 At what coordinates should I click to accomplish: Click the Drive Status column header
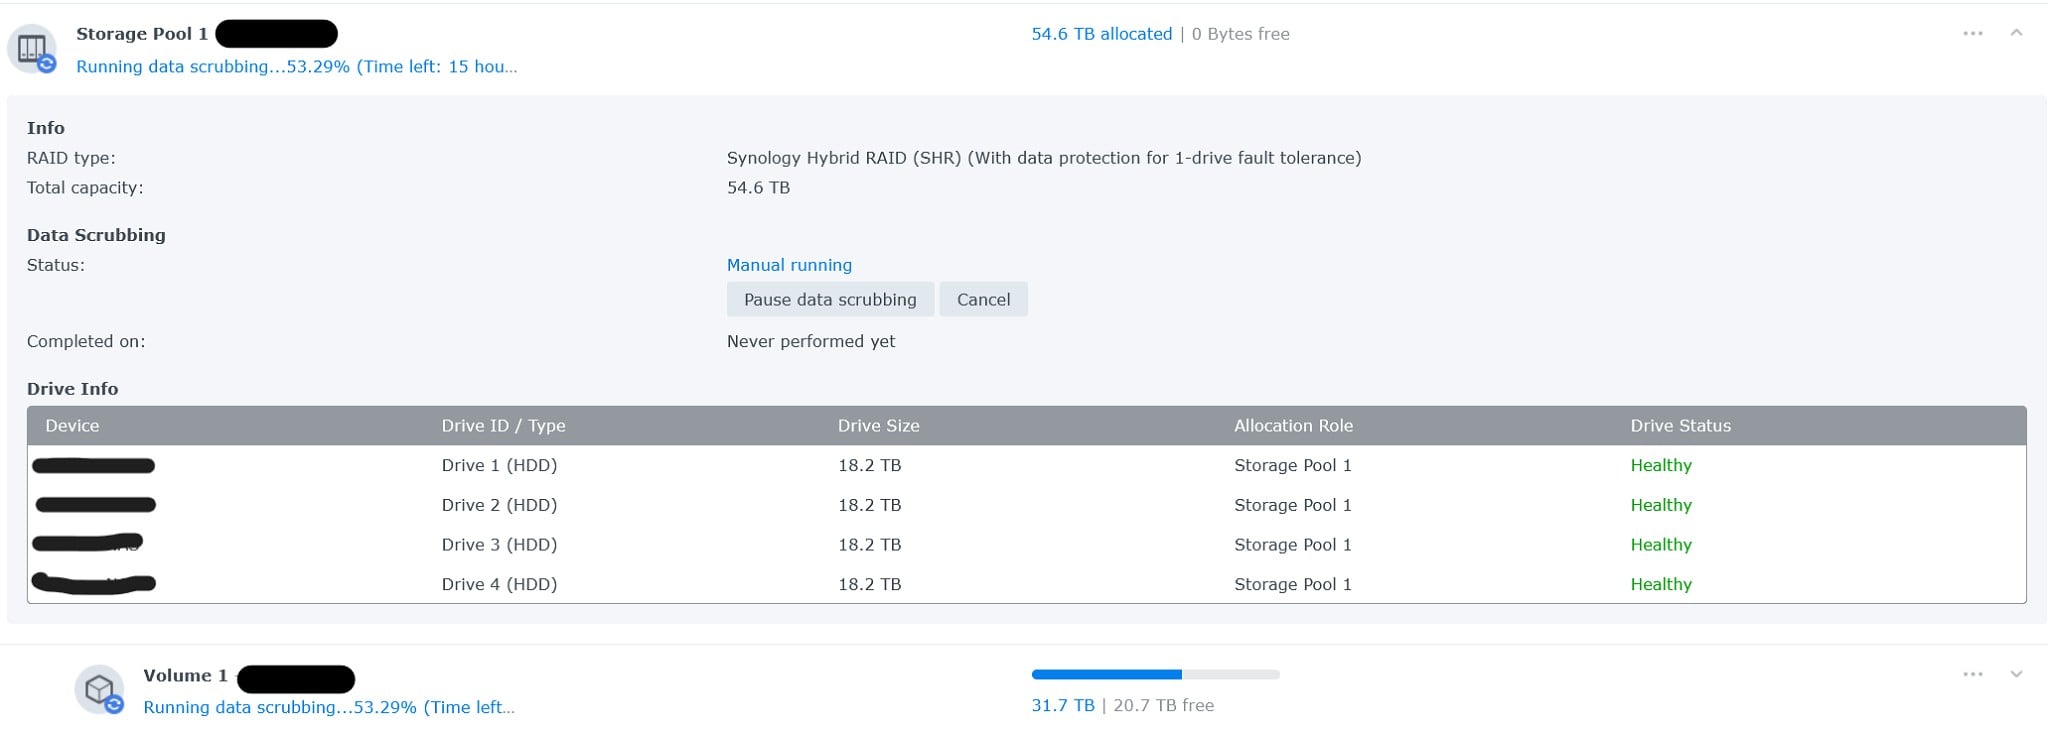(x=1680, y=426)
